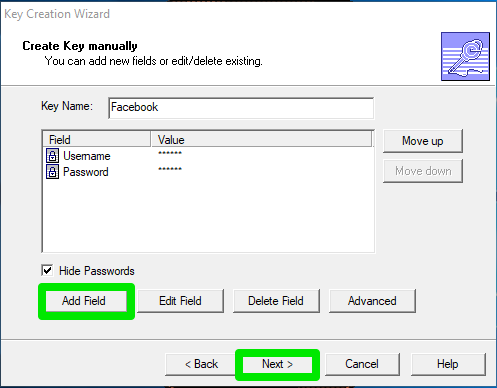Viewport: 497px width, 388px height.
Task: Click the lock icon beside Password
Action: [x=52, y=172]
